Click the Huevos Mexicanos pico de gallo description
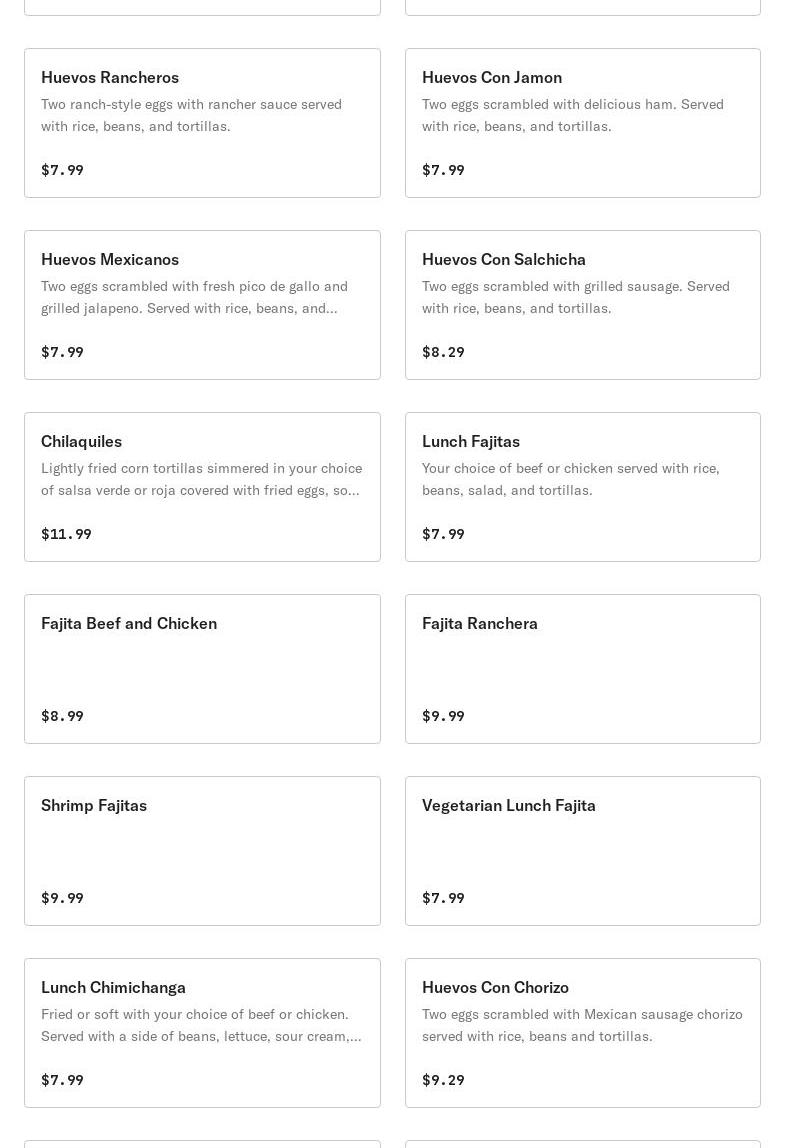This screenshot has width=785, height=1148. tap(194, 297)
